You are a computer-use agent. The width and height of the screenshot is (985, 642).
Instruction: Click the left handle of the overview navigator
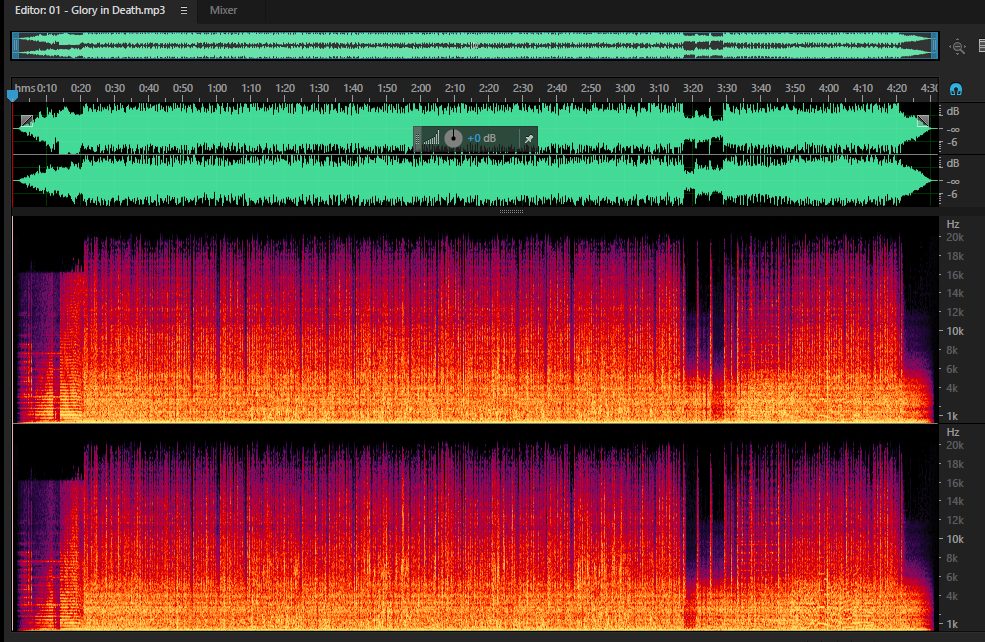click(x=16, y=46)
